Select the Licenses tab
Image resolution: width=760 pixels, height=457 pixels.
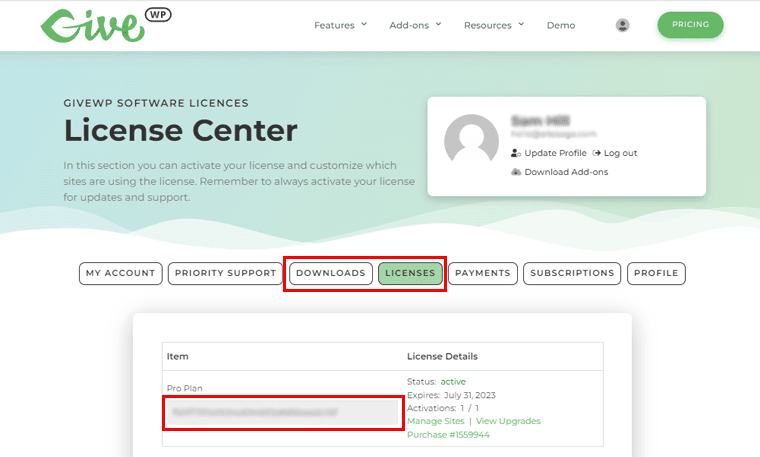410,273
